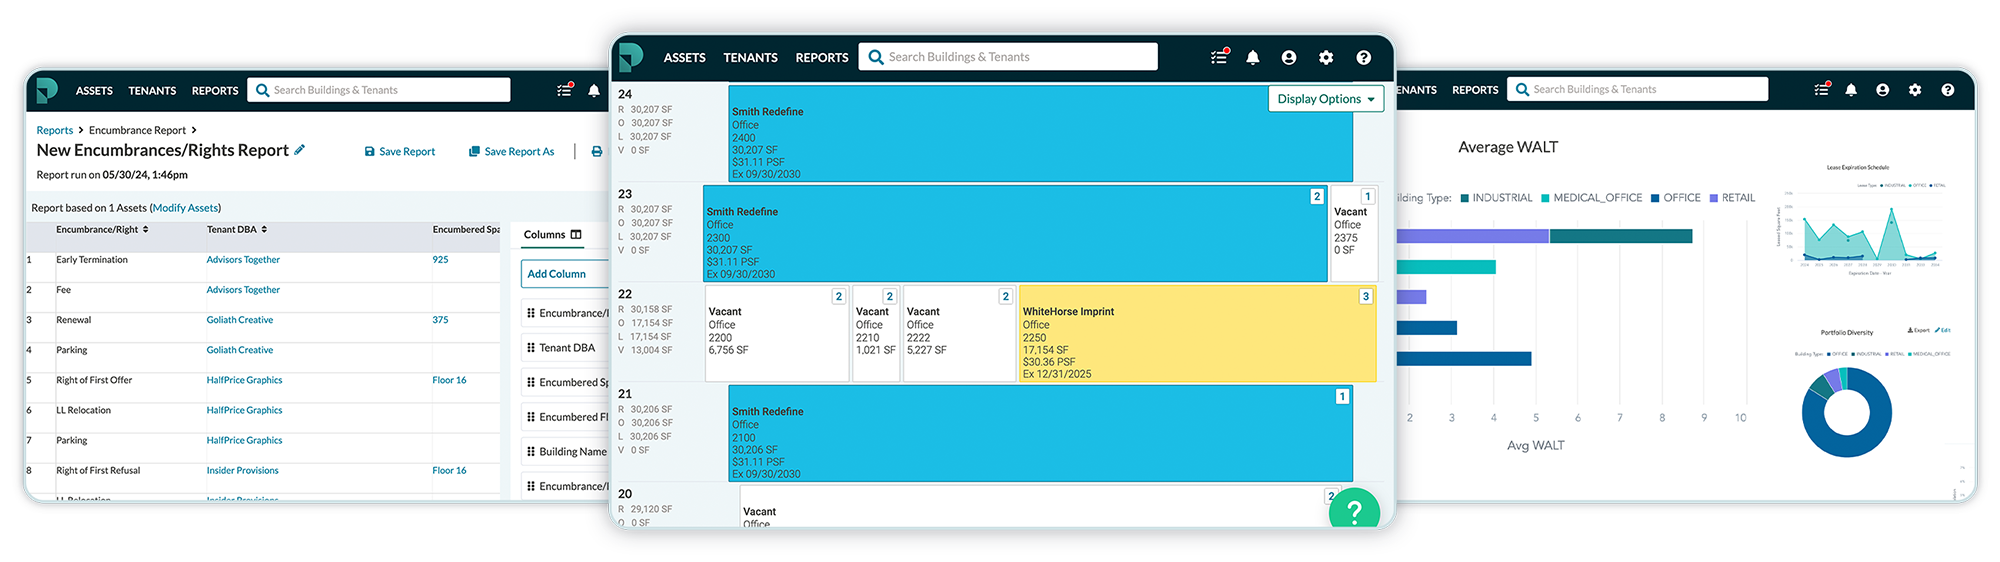Click the search field in the Encumbrance Report window
Viewport: 2000px width, 562px height.
click(x=388, y=90)
